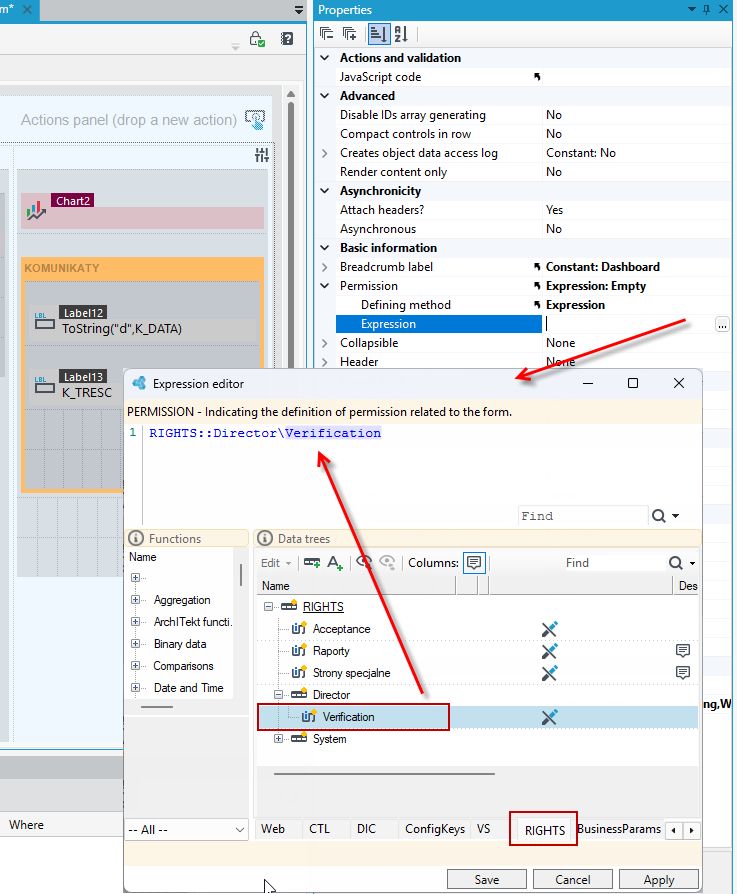Click the pen icon in Verification row
The height and width of the screenshot is (894, 737).
[x=549, y=717]
